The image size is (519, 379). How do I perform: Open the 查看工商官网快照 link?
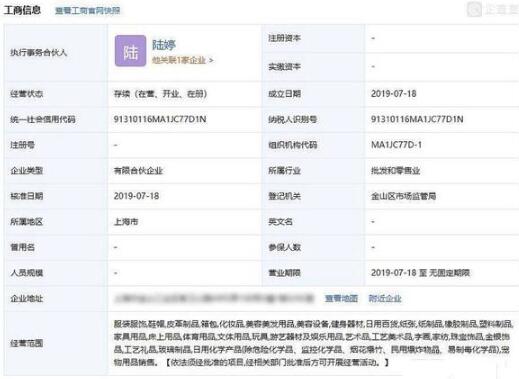point(88,11)
